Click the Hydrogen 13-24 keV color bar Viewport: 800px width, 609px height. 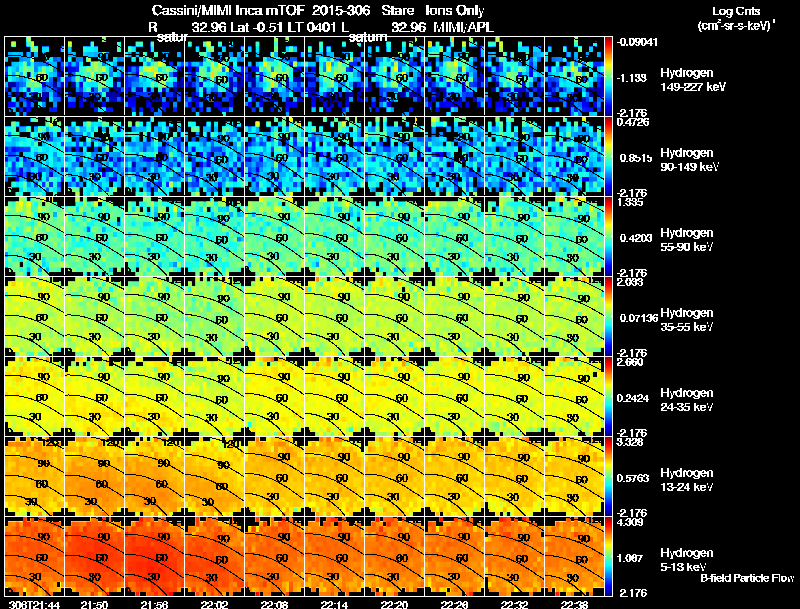pos(608,476)
